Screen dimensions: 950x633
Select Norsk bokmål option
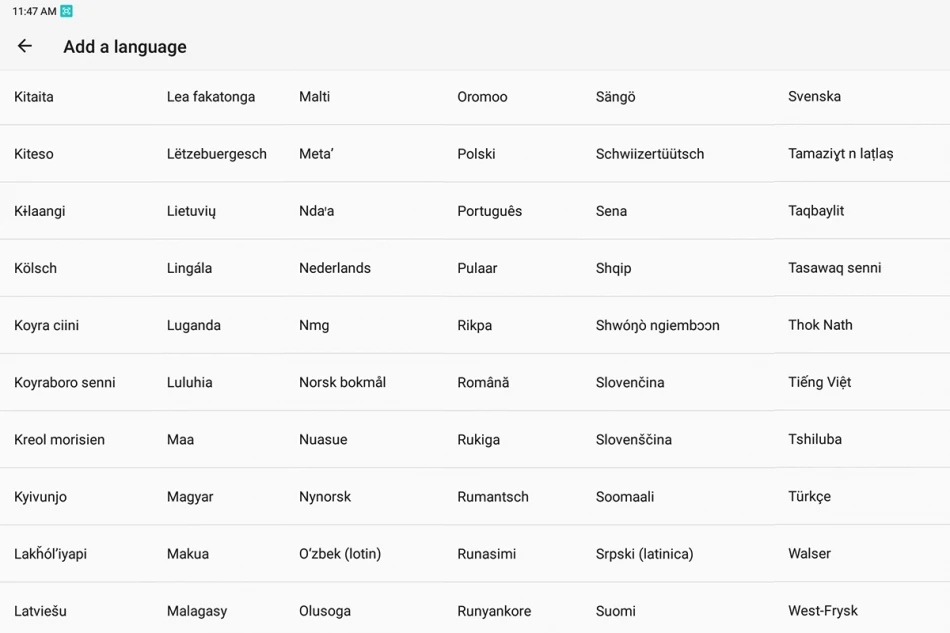coord(342,382)
